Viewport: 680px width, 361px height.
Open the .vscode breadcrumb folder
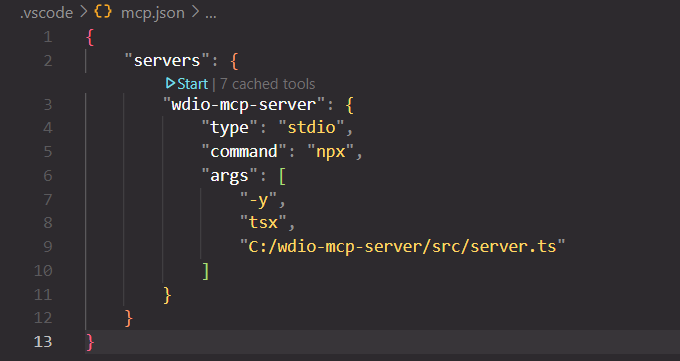click(46, 13)
